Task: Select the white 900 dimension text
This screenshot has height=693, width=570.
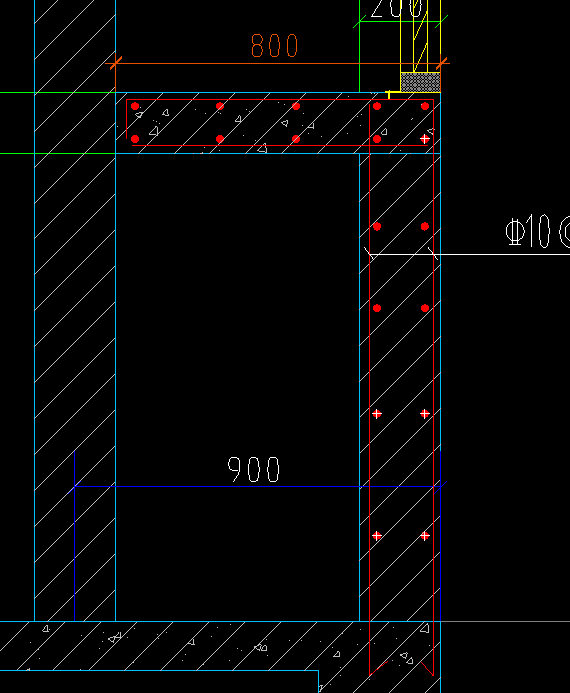Action: coord(254,469)
